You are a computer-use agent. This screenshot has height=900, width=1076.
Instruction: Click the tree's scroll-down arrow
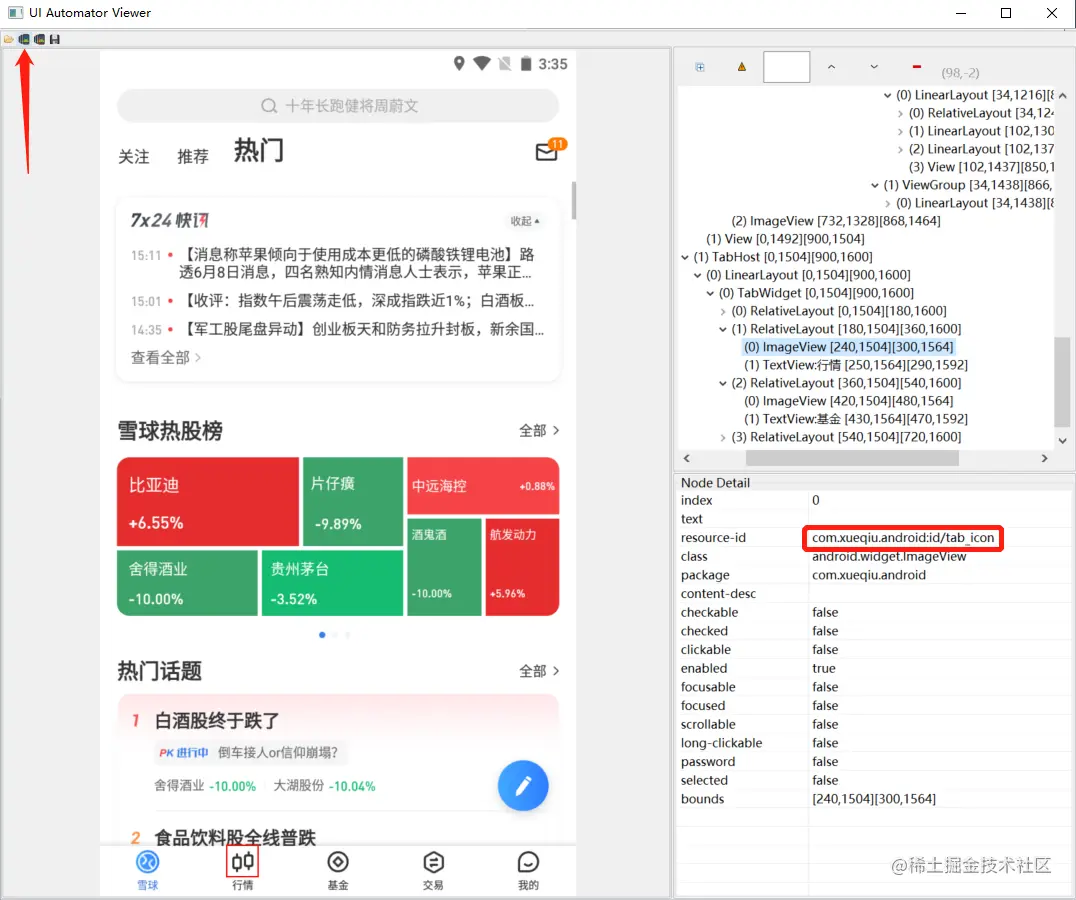(x=1062, y=440)
